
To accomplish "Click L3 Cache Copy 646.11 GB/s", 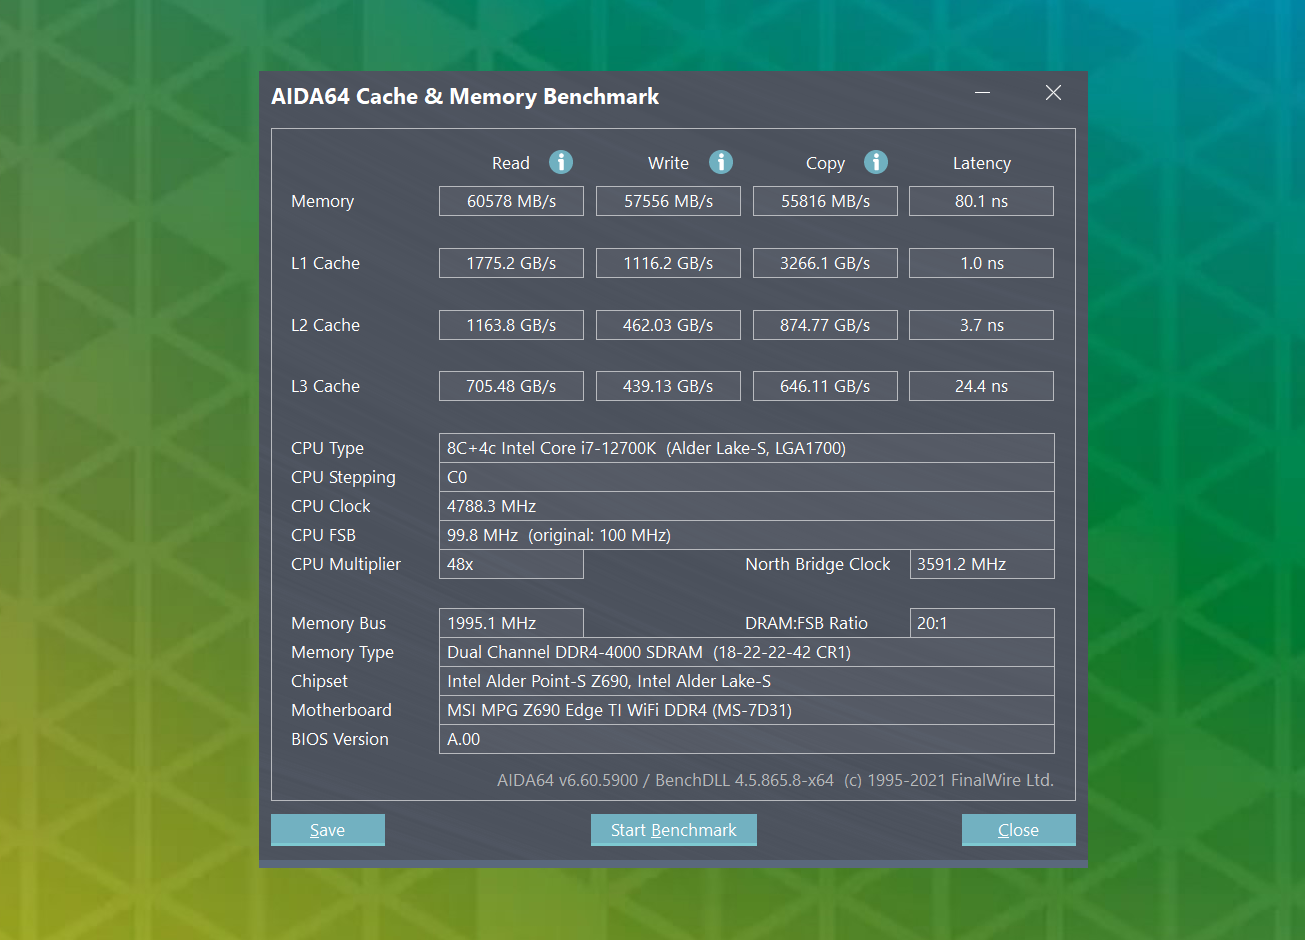I will pyautogui.click(x=825, y=386).
